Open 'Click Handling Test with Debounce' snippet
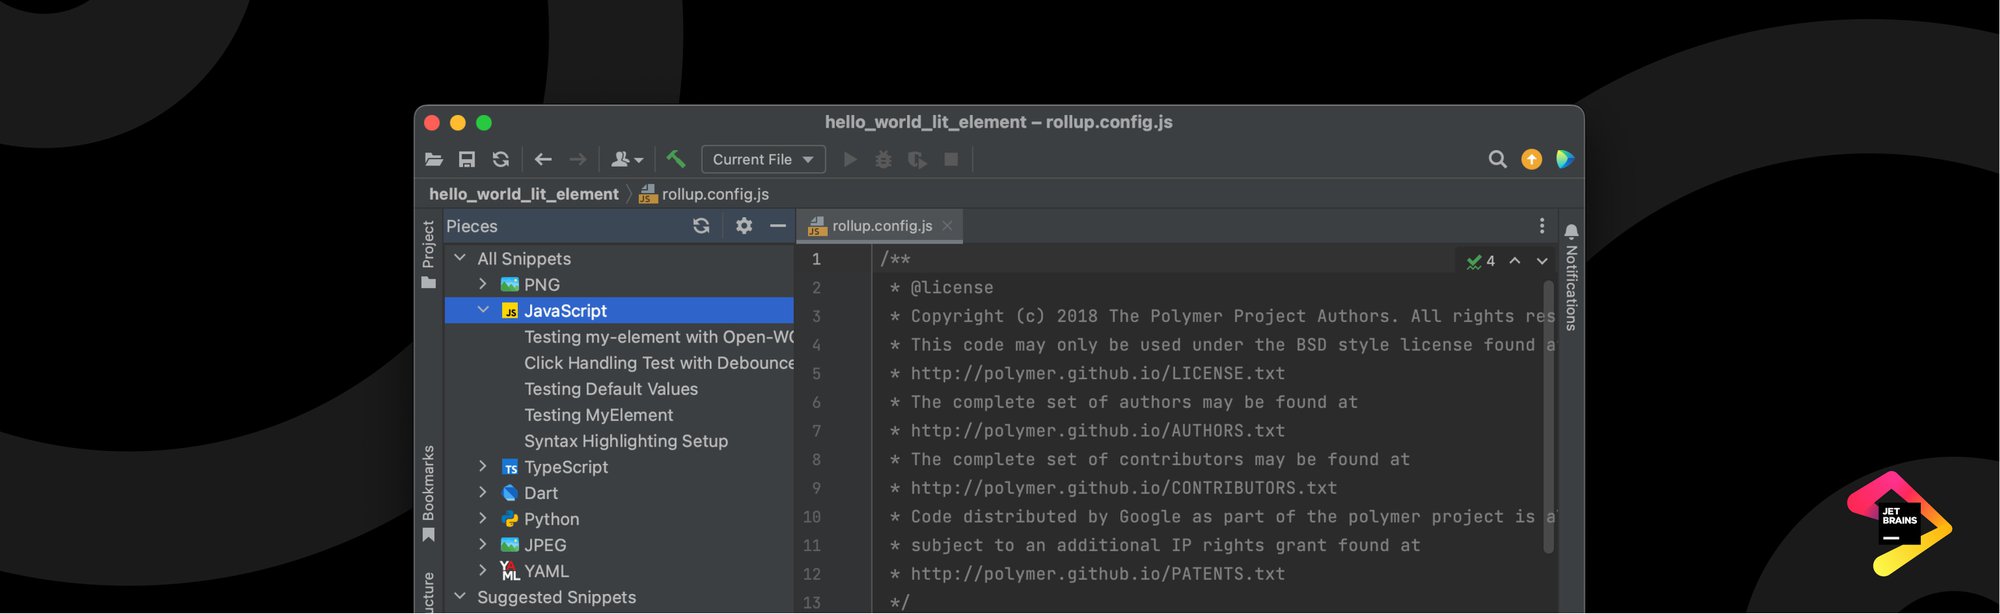Viewport: 2000px width, 614px height. tap(658, 363)
